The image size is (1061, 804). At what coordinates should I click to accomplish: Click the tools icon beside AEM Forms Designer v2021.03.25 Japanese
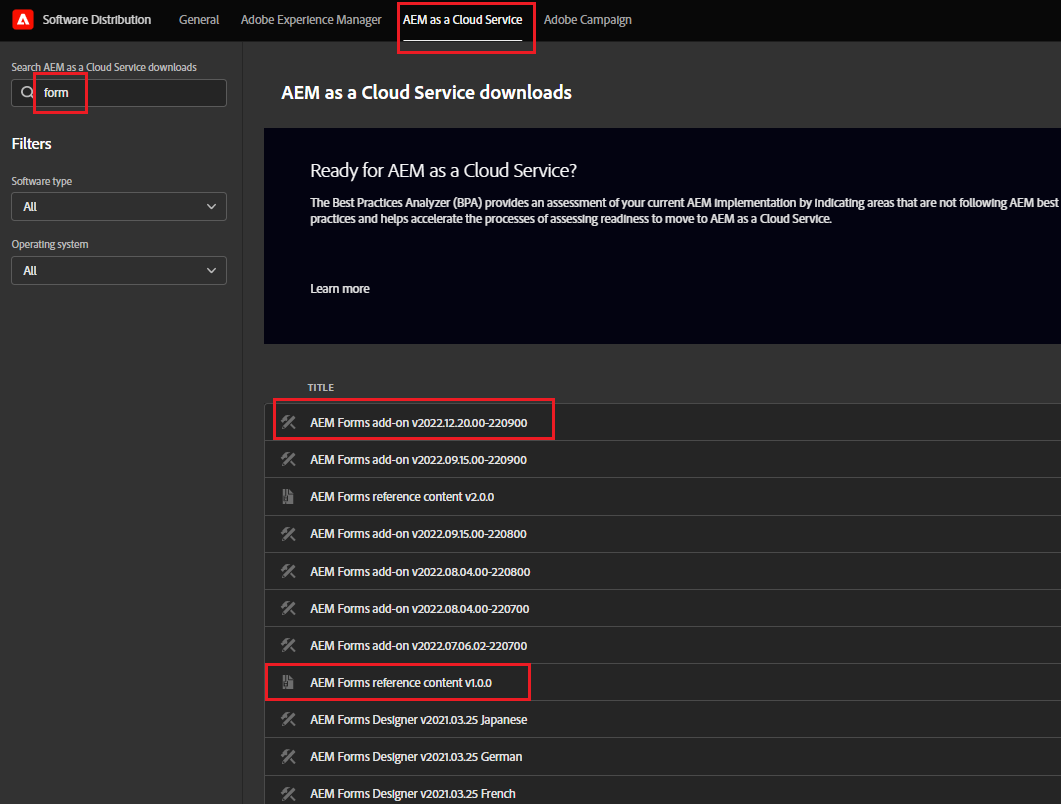pyautogui.click(x=288, y=719)
